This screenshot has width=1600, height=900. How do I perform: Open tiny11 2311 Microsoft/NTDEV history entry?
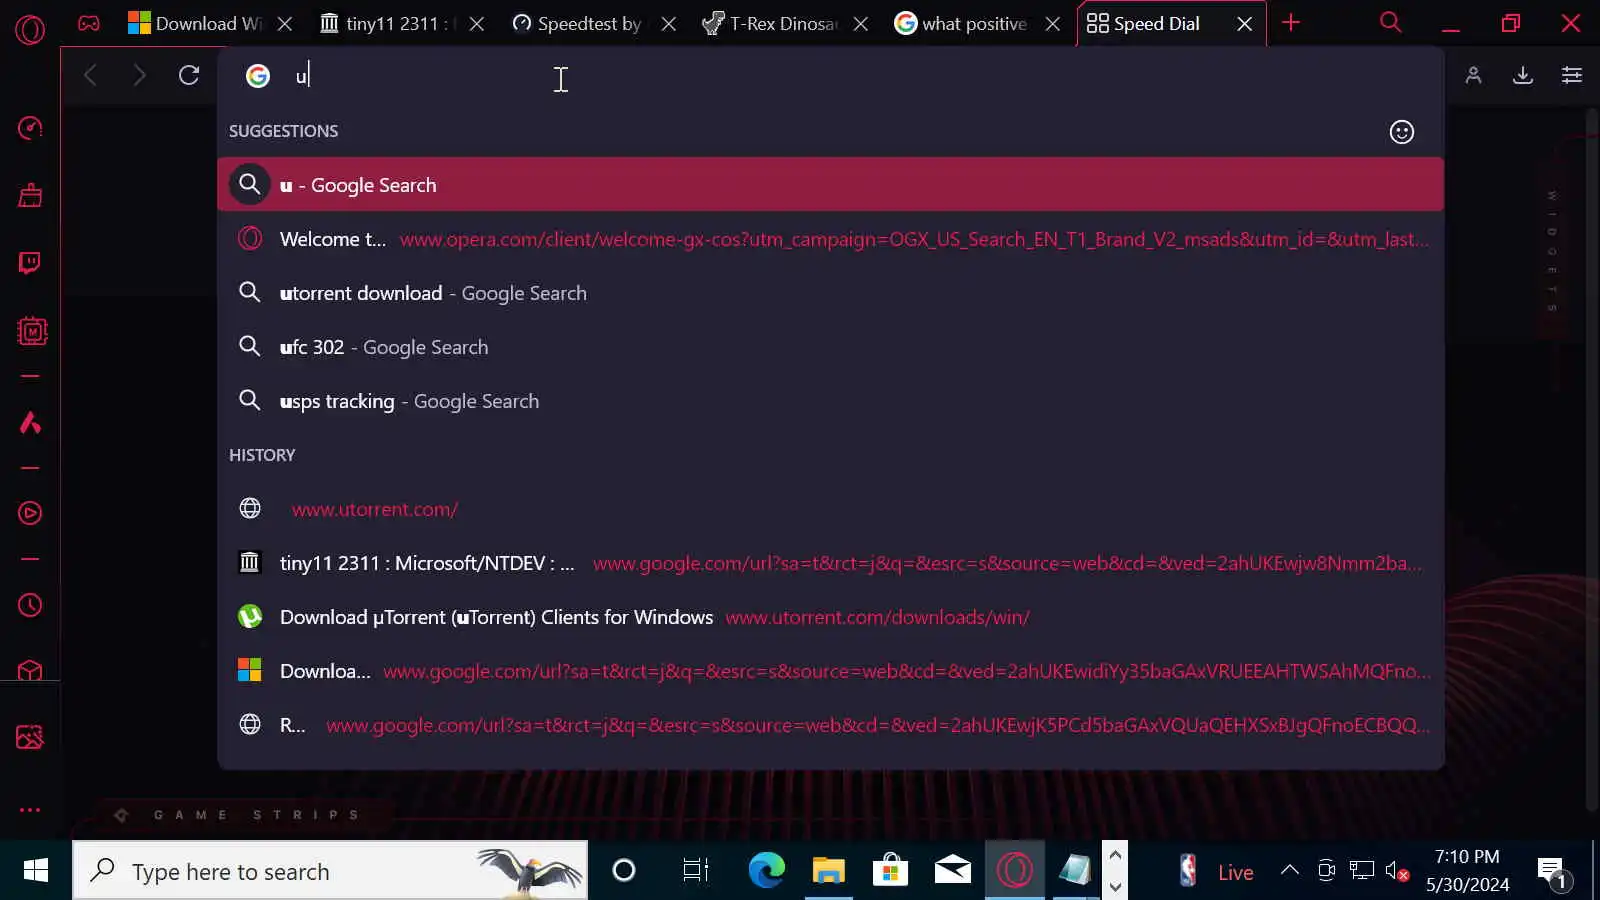pyautogui.click(x=830, y=563)
